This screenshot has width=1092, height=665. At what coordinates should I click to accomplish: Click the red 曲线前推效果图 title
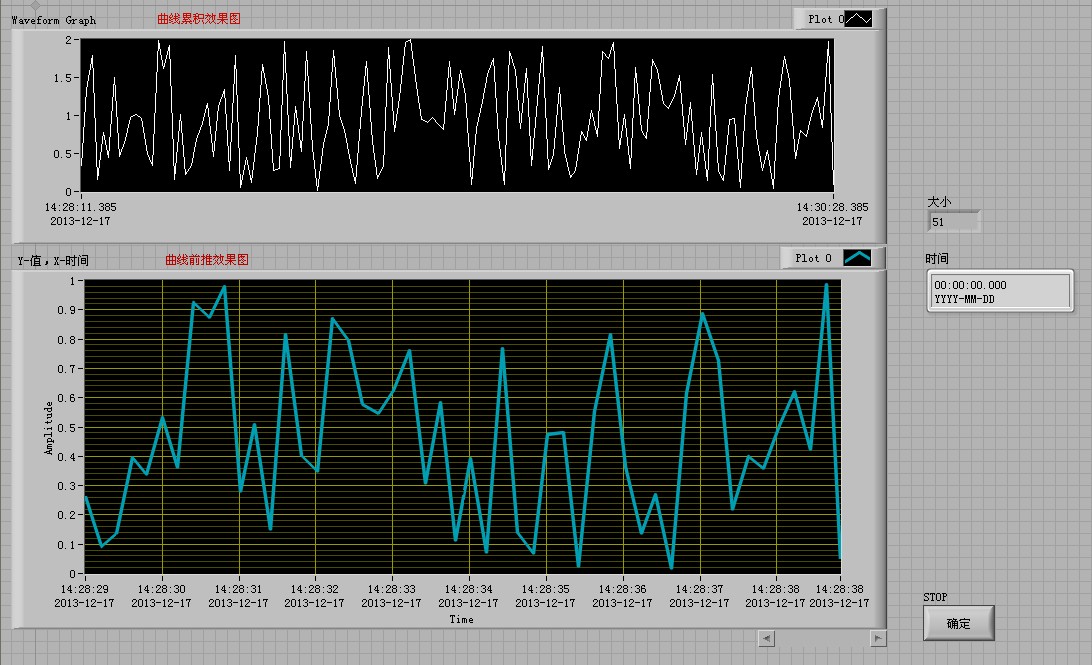[x=207, y=260]
